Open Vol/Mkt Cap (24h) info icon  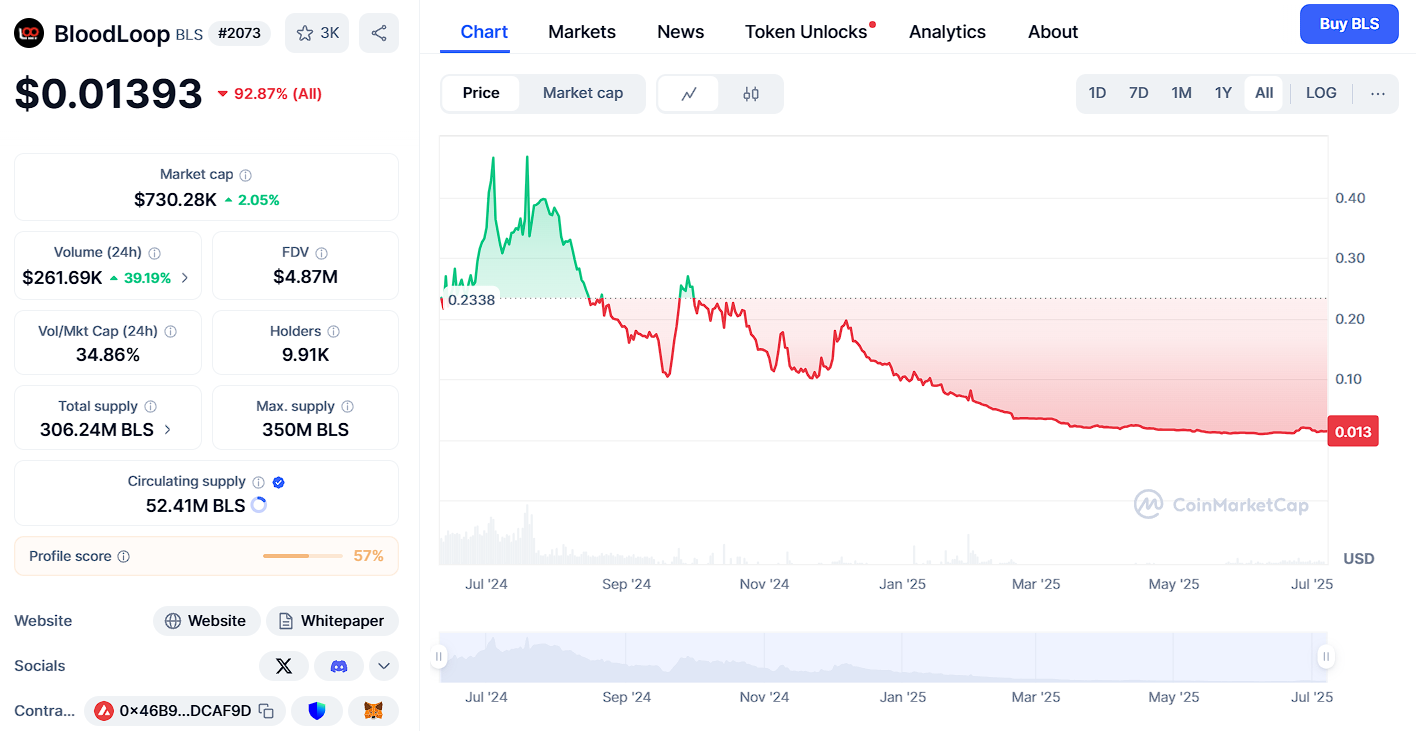point(170,331)
